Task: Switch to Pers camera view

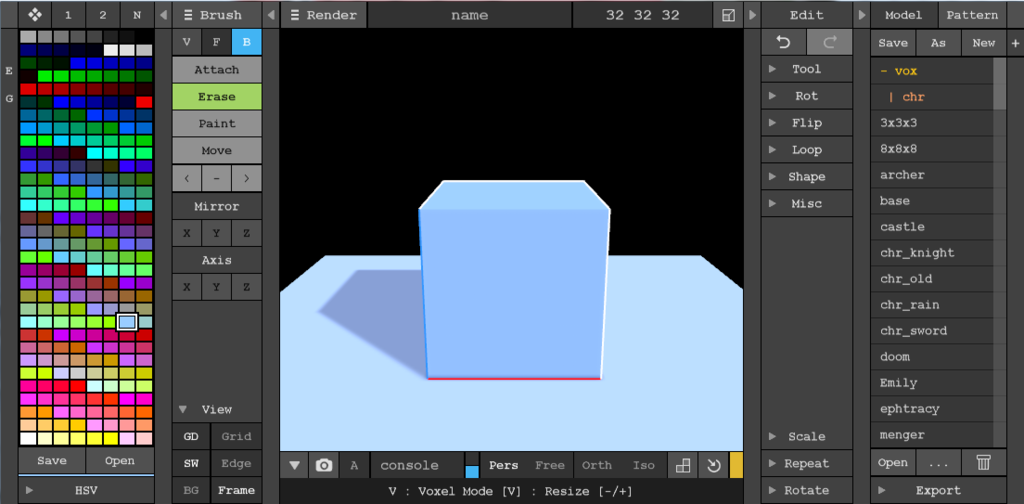Action: point(504,465)
